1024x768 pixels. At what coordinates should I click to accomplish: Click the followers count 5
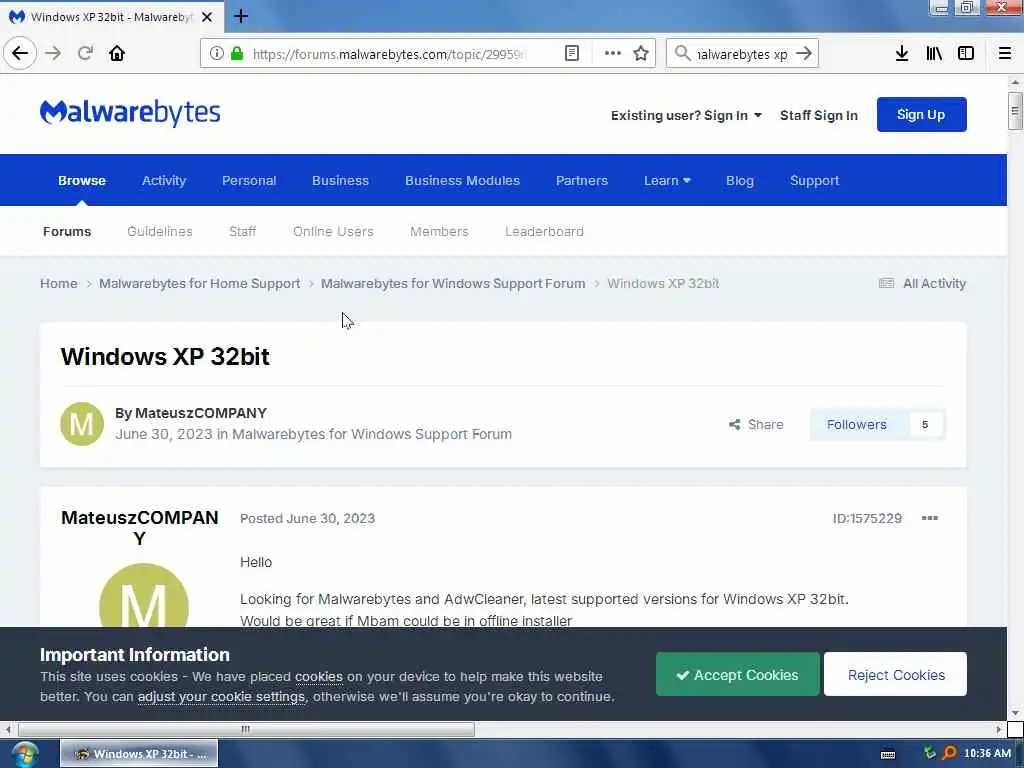tap(925, 424)
